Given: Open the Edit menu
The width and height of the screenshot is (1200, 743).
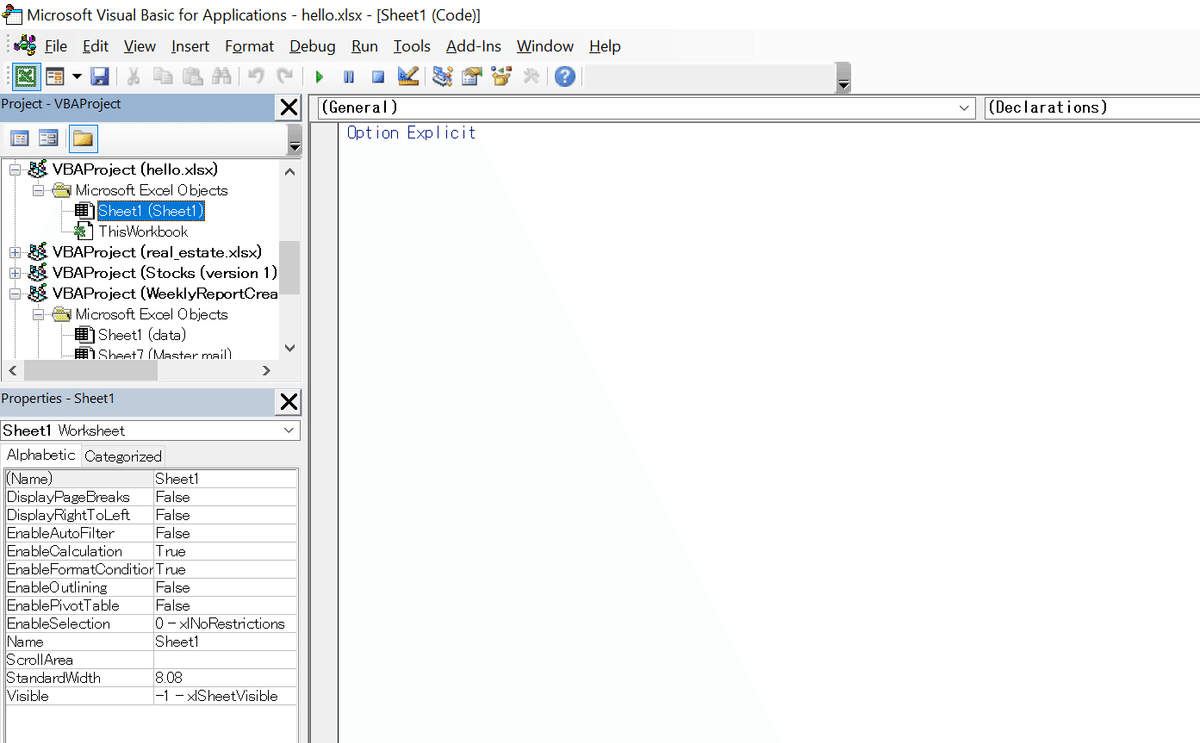Looking at the screenshot, I should (96, 46).
